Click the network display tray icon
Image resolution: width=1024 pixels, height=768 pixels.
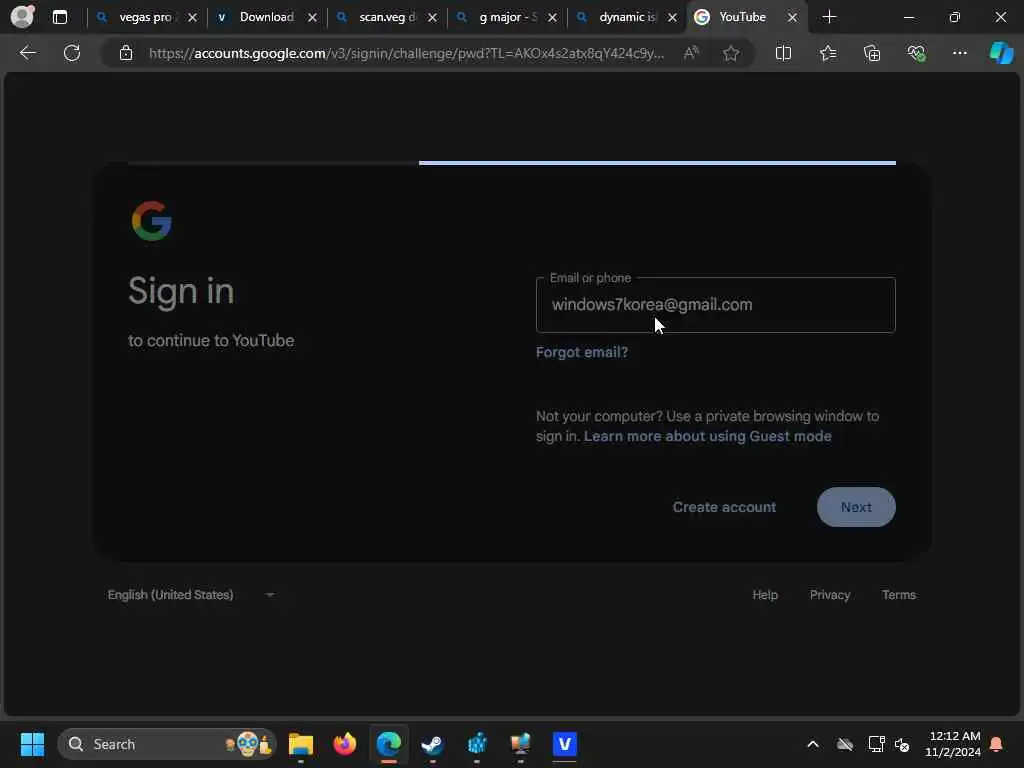click(876, 744)
